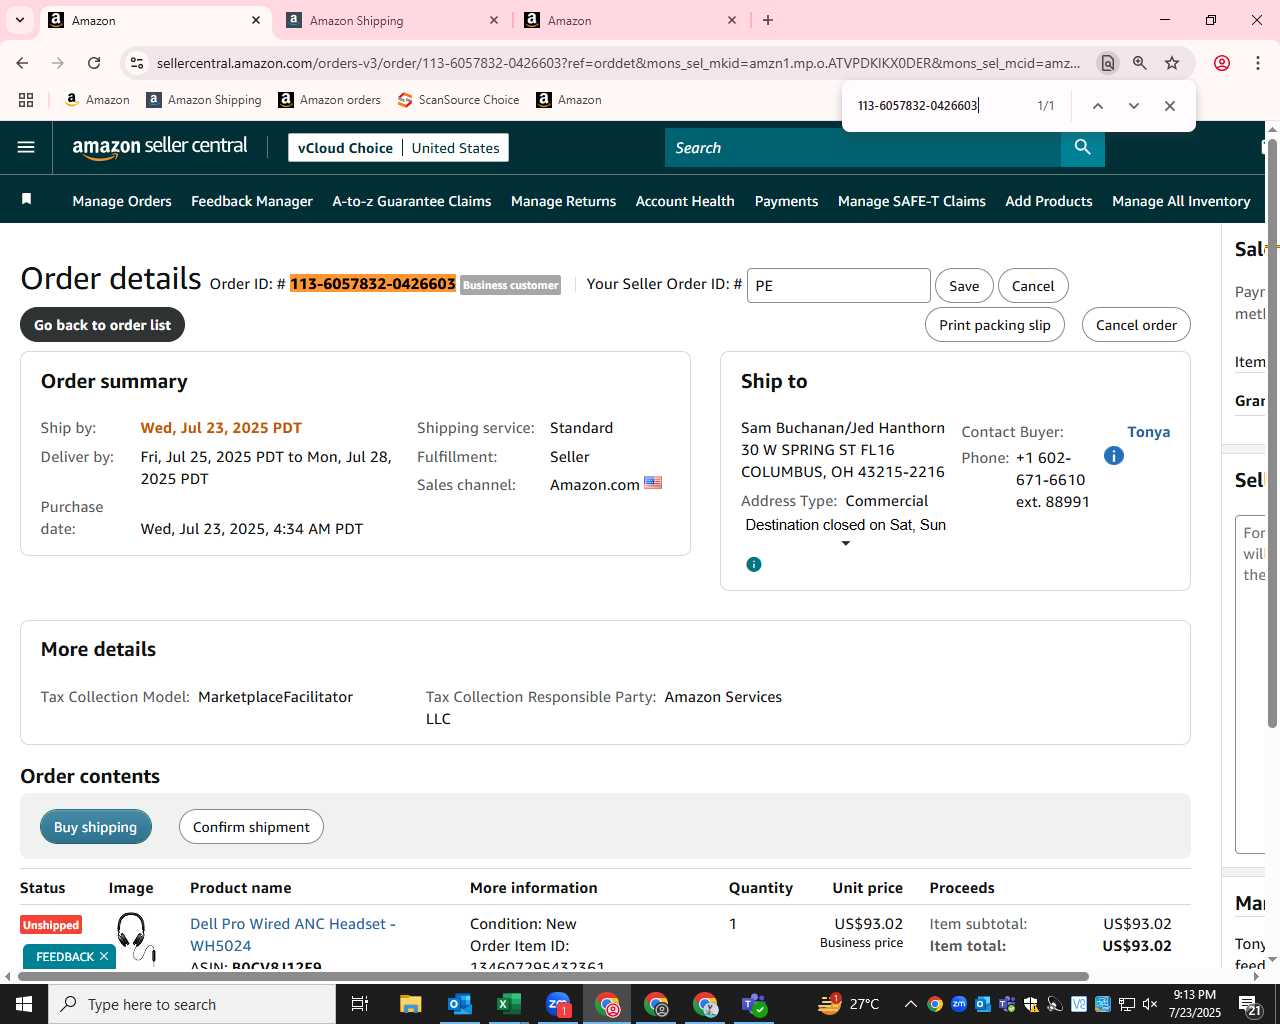Open Excel from the taskbar
The width and height of the screenshot is (1280, 1024).
pos(508,1004)
